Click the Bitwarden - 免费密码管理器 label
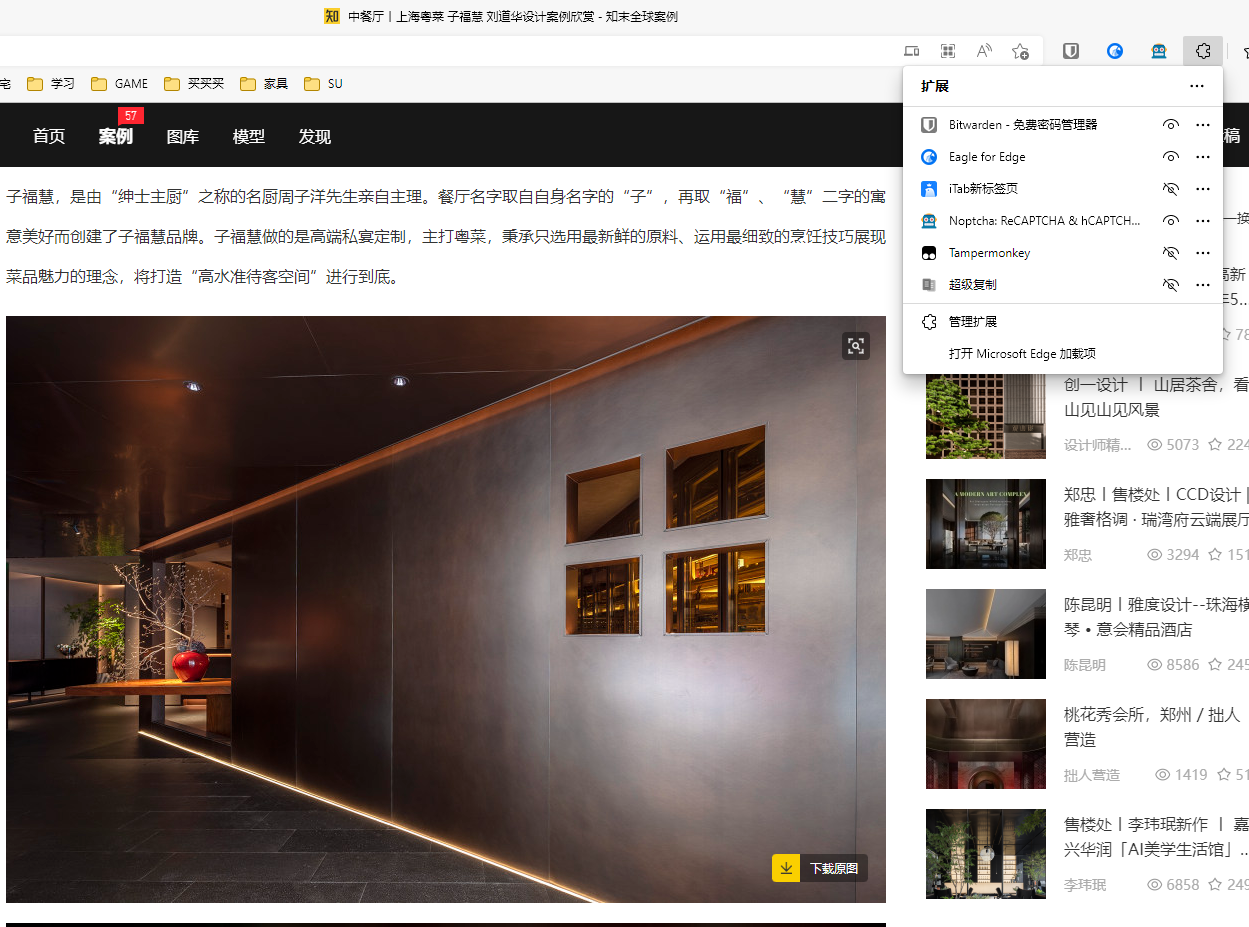This screenshot has width=1249, height=927. pos(1023,125)
